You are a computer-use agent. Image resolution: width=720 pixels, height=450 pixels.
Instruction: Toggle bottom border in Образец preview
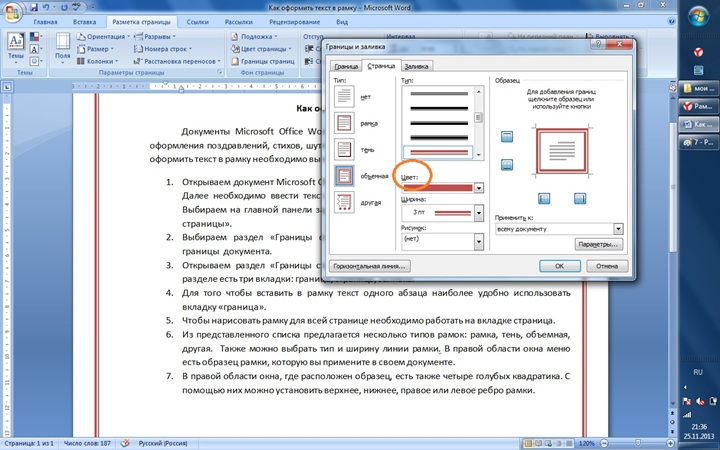click(507, 165)
